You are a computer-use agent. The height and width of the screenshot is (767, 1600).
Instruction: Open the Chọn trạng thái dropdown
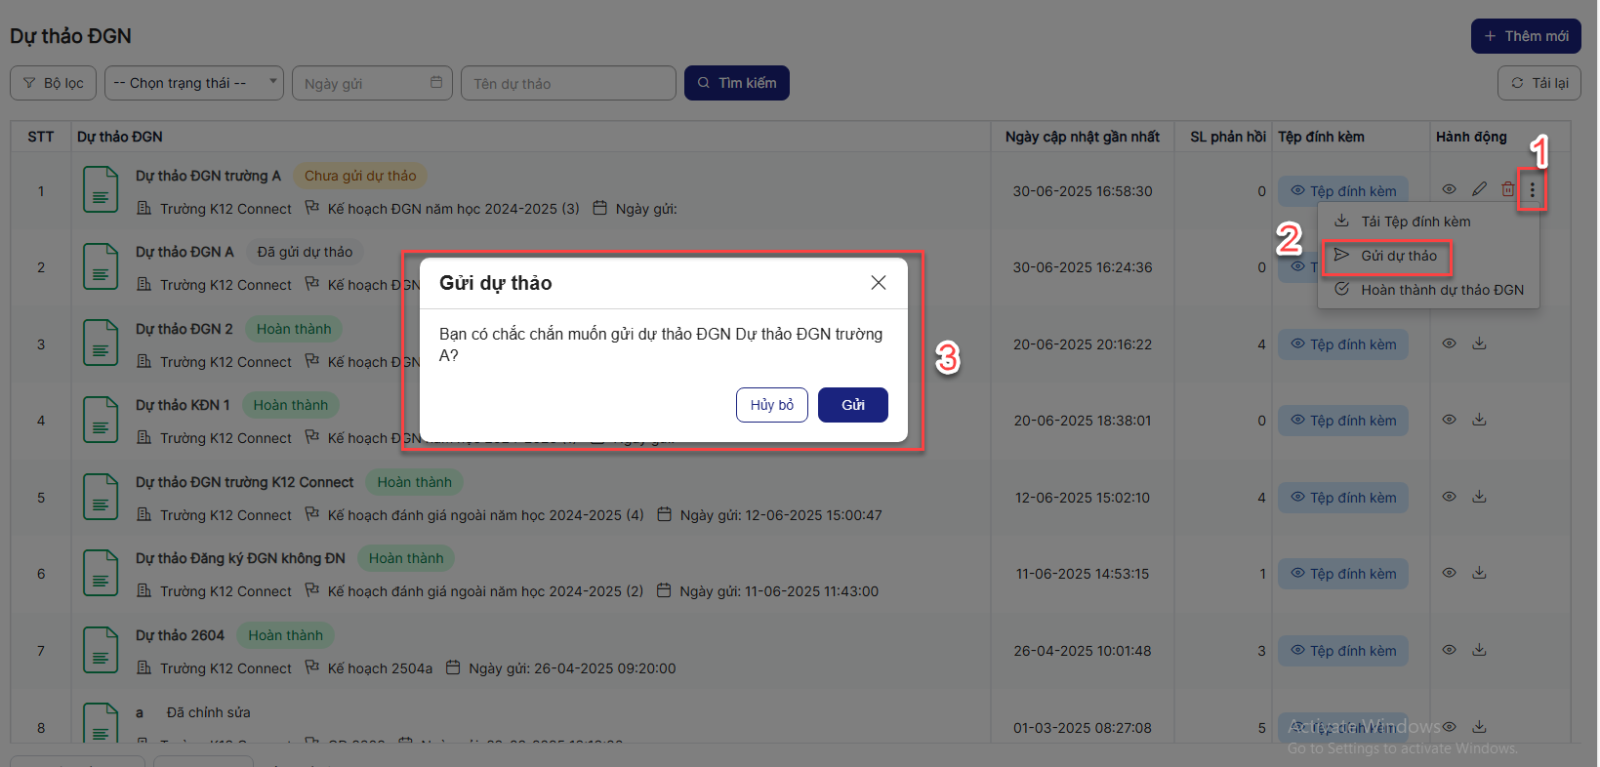pyautogui.click(x=193, y=83)
